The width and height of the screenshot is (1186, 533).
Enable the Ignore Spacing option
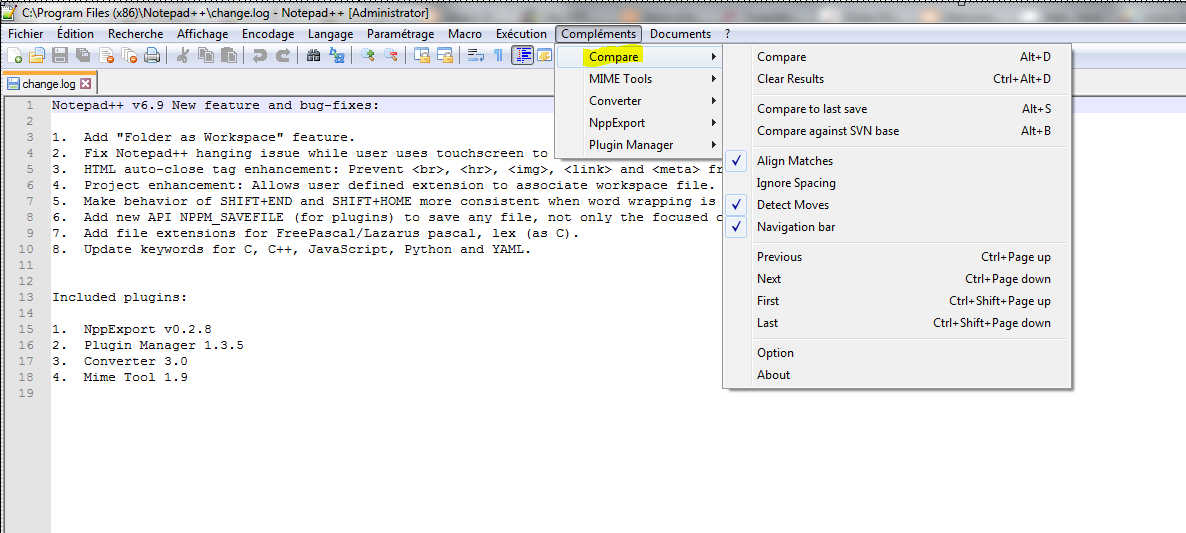click(796, 183)
